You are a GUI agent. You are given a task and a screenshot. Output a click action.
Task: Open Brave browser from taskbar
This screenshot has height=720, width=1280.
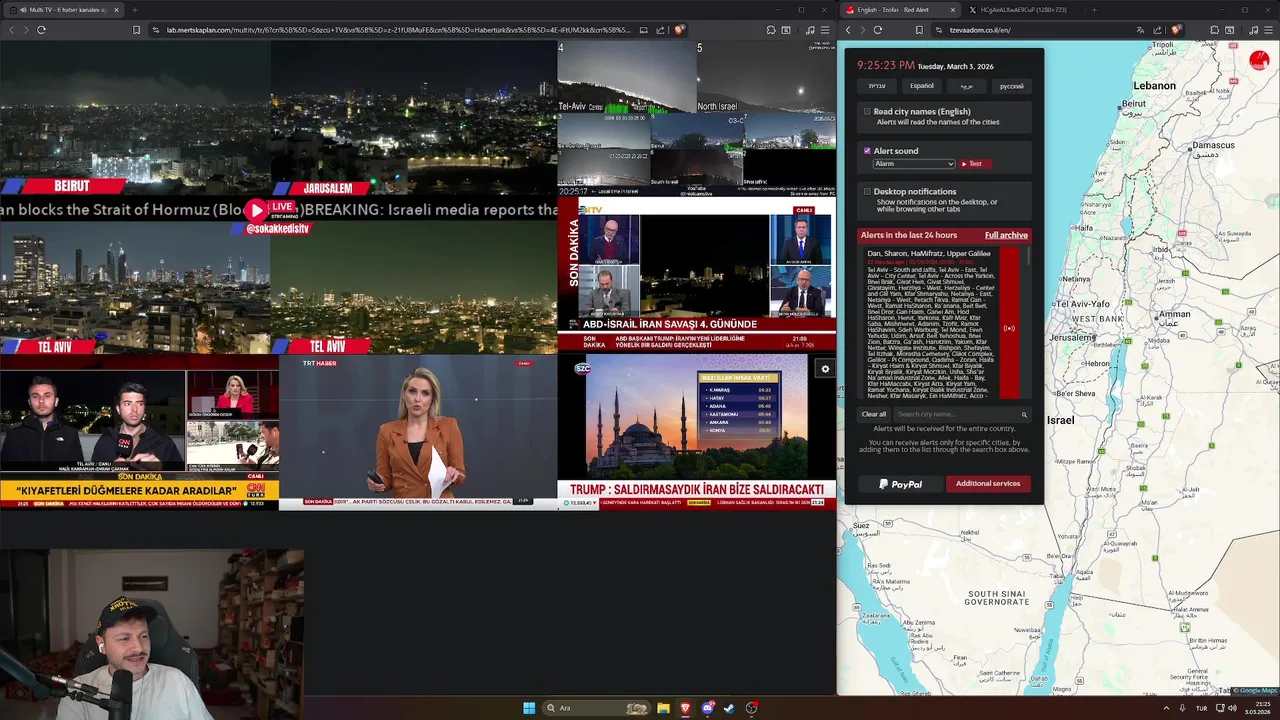coord(685,708)
